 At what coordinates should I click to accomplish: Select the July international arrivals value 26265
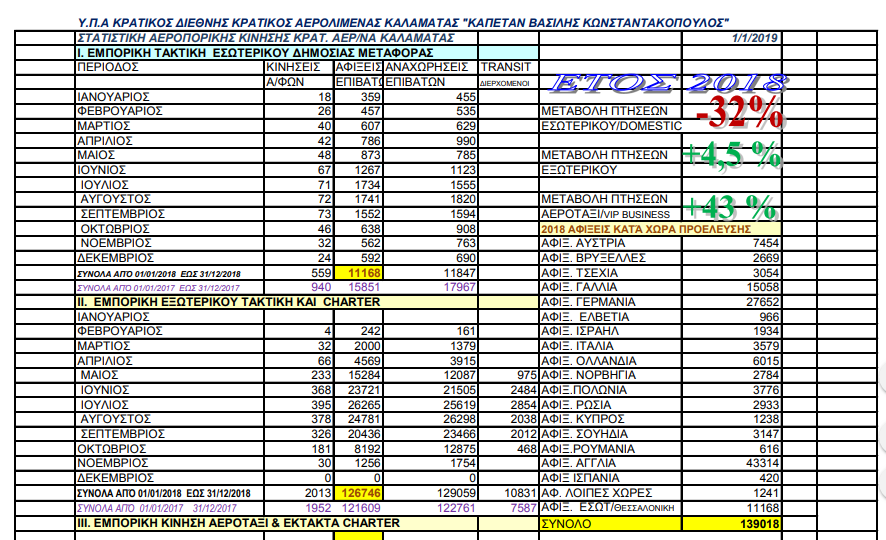point(364,405)
